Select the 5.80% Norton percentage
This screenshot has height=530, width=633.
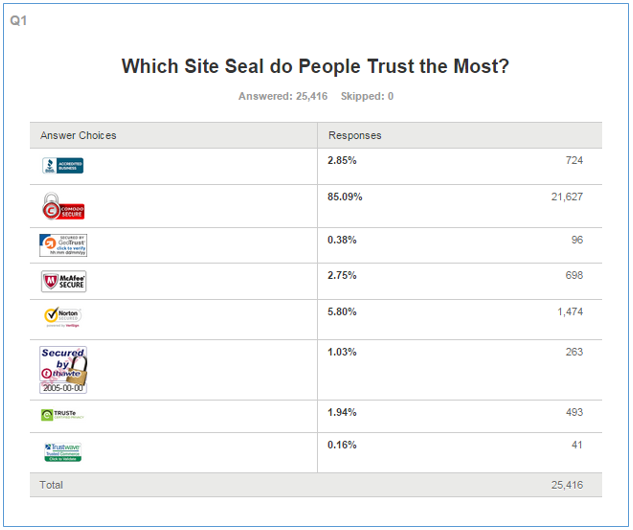click(x=342, y=312)
